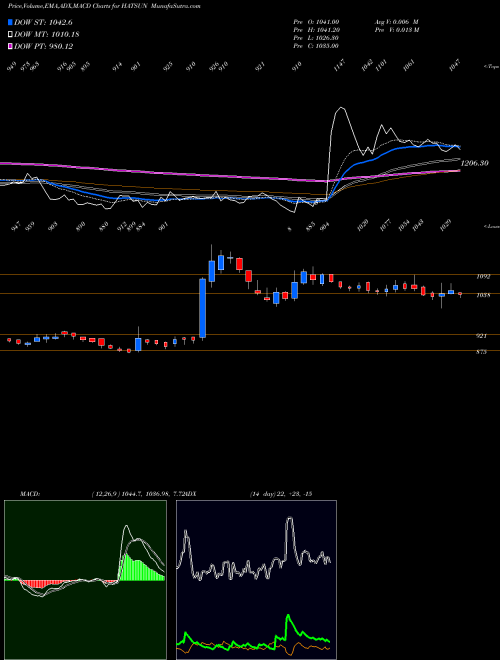
Task: Click the tall blue breakout candlestick
Action: (x=202, y=308)
